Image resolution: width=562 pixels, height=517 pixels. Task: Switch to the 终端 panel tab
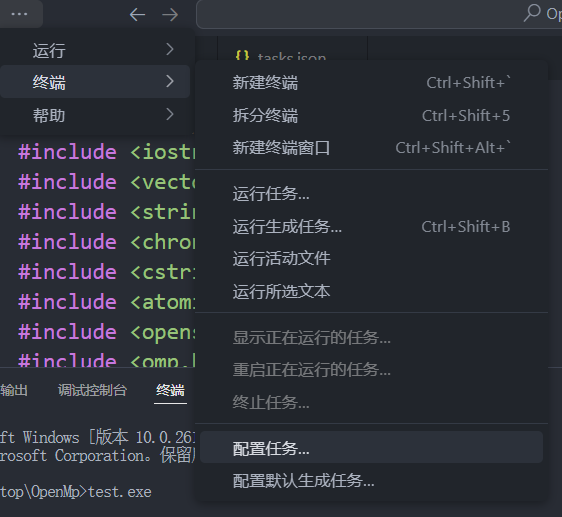click(170, 390)
